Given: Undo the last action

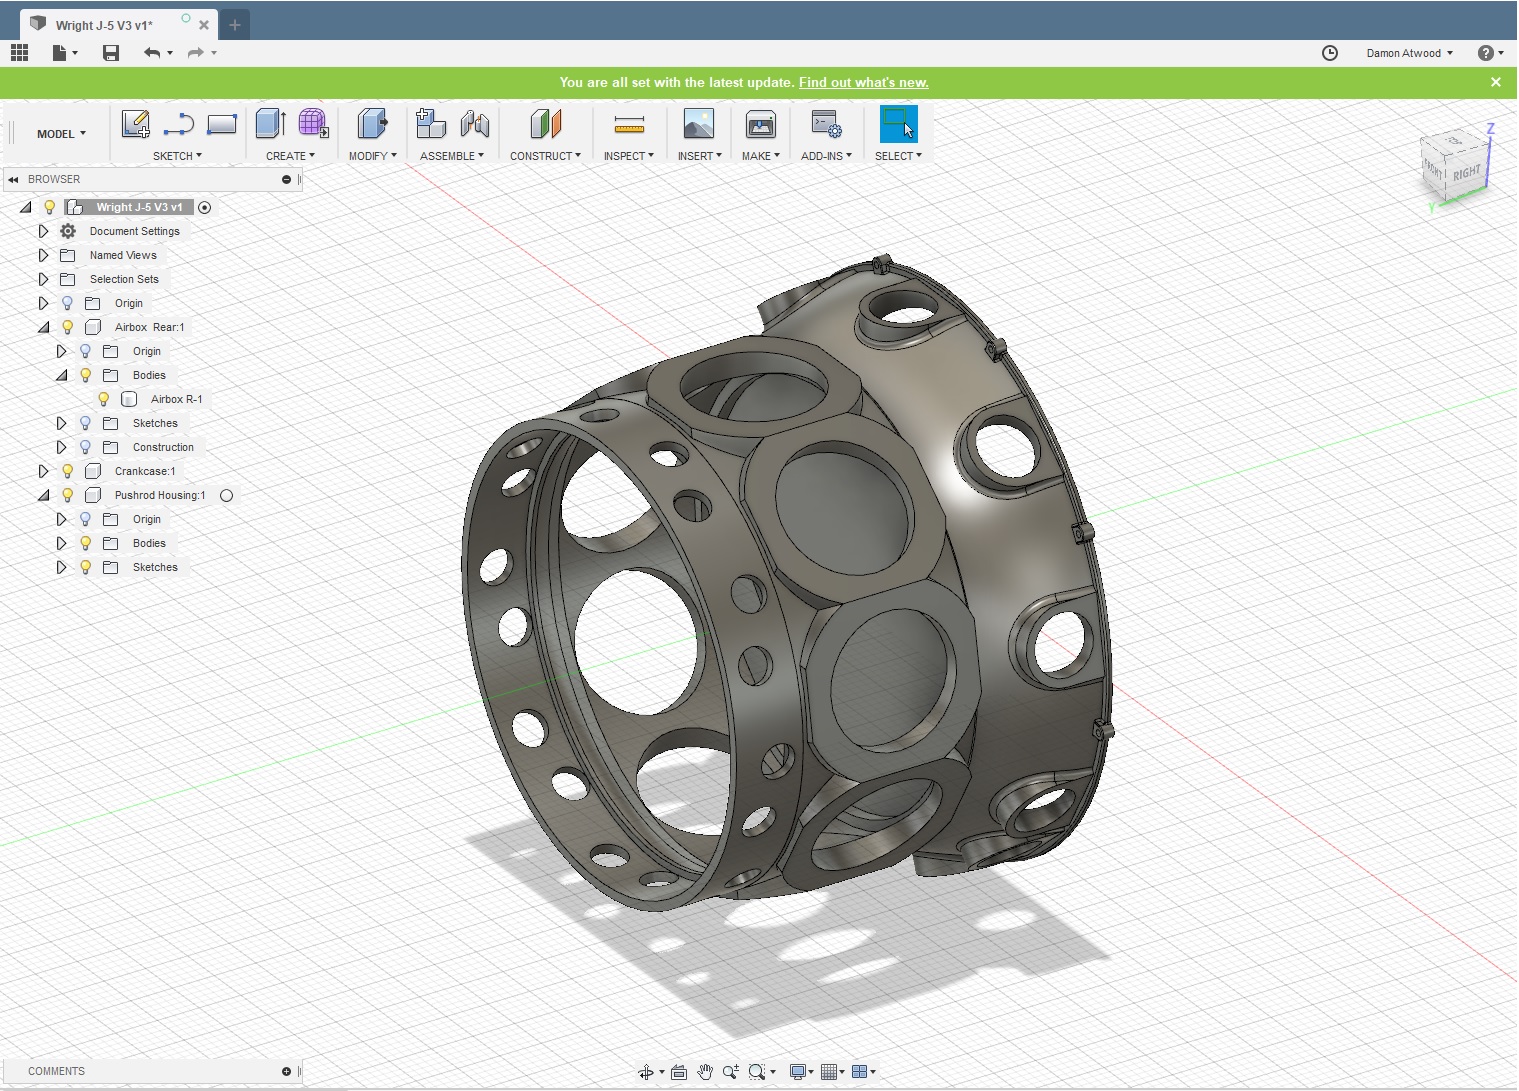Looking at the screenshot, I should point(152,53).
